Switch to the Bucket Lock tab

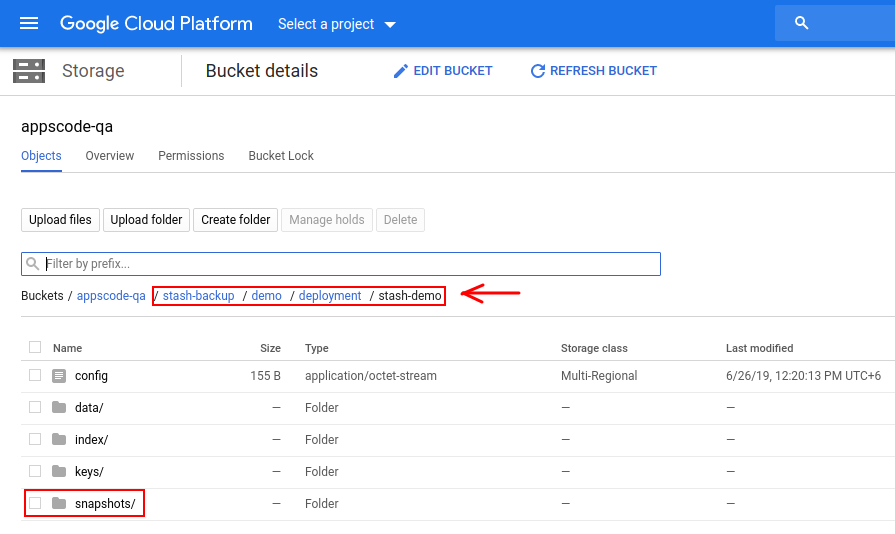[x=281, y=156]
